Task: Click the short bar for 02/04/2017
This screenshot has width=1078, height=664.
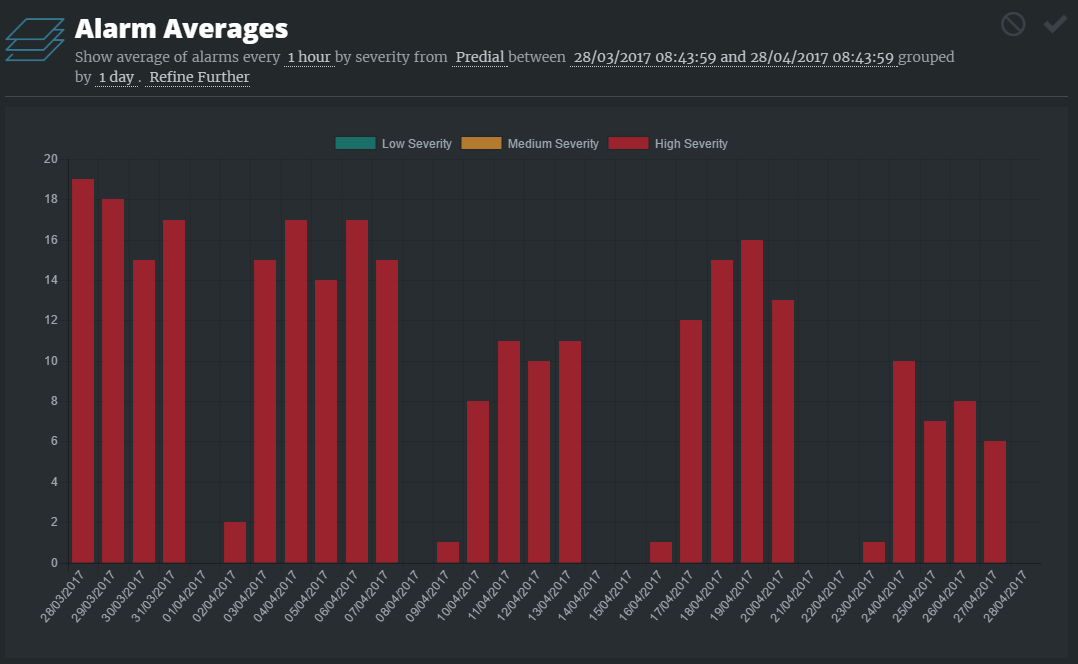Action: (235, 542)
